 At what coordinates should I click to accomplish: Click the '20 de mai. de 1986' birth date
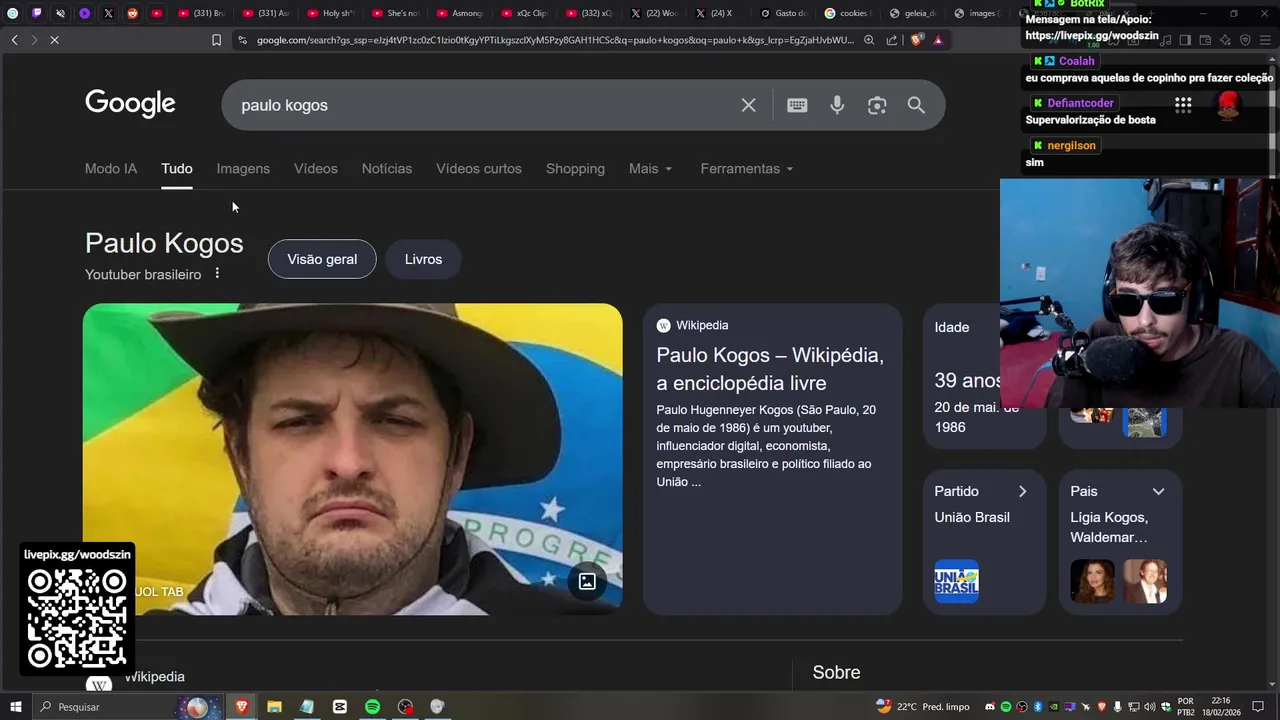point(977,417)
